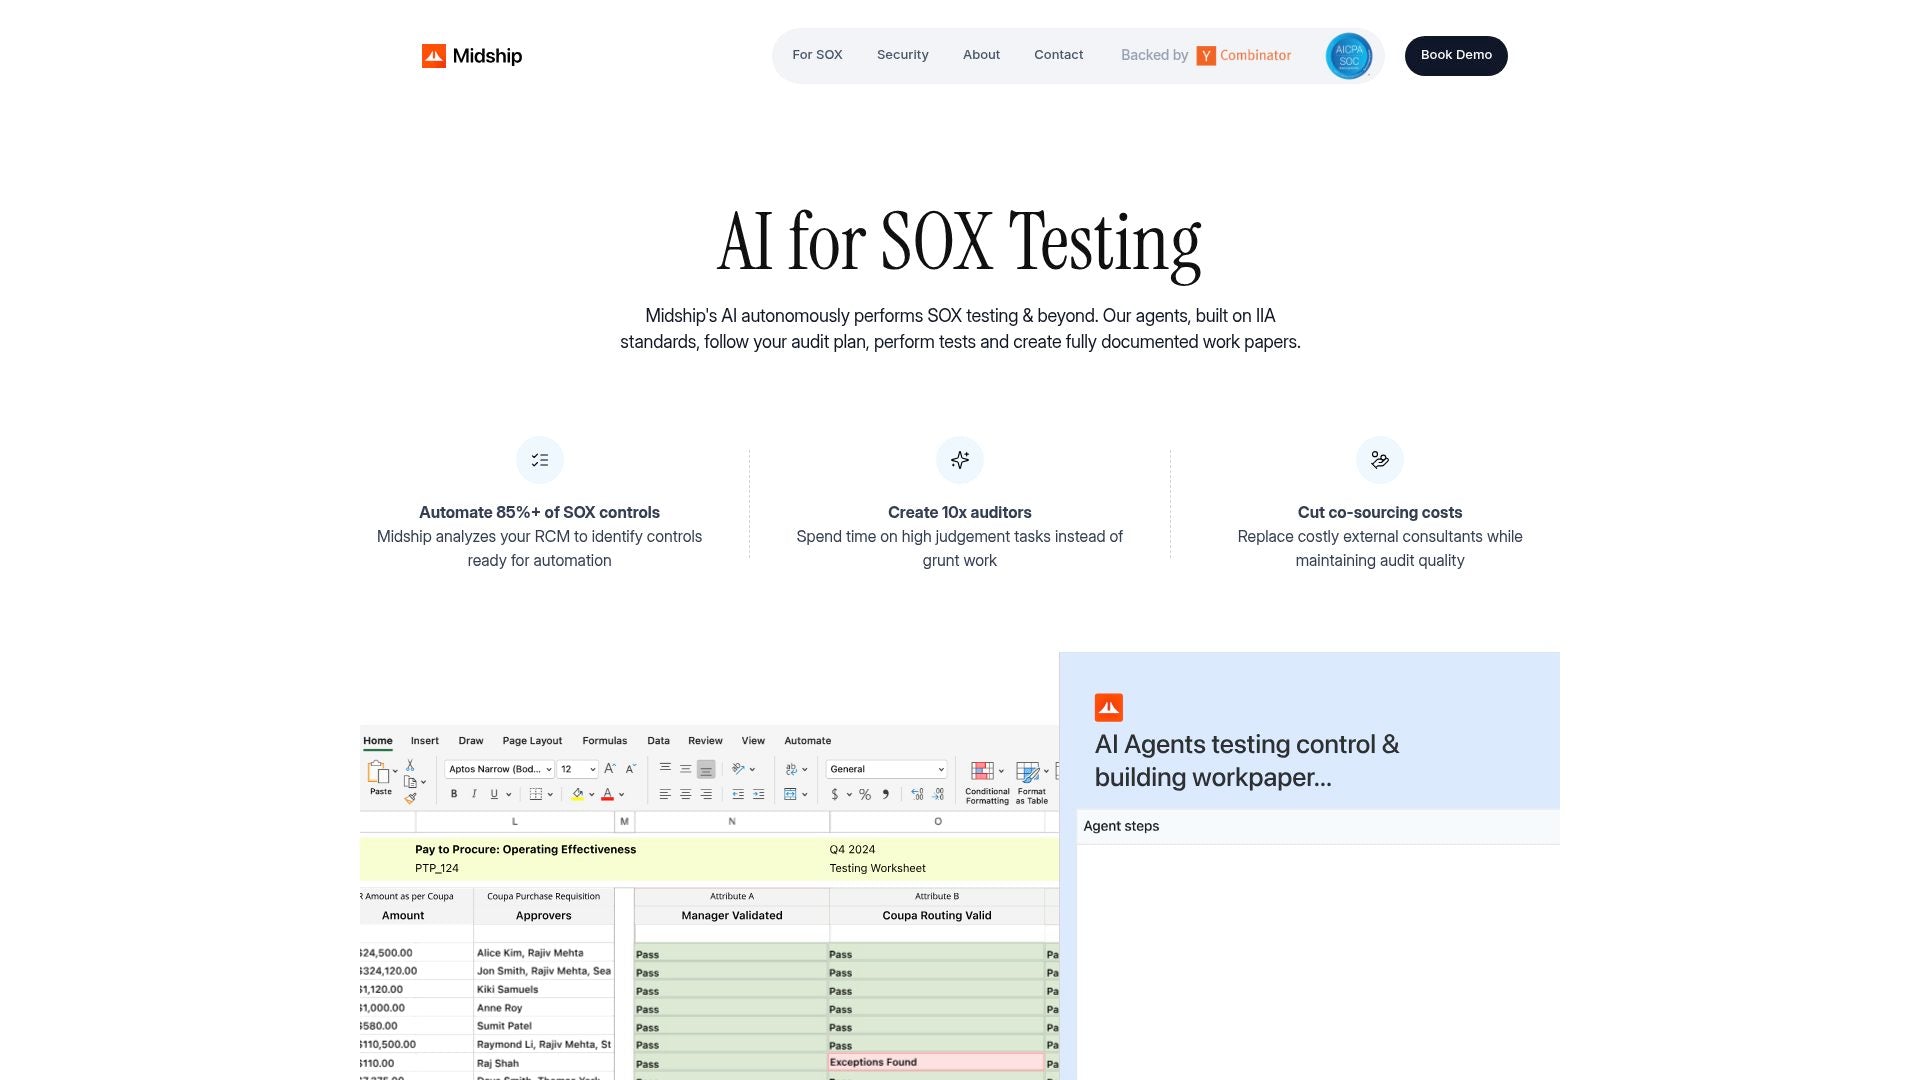Click the Format as Table icon
Viewport: 1920px width, 1080px height.
pos(1027,771)
